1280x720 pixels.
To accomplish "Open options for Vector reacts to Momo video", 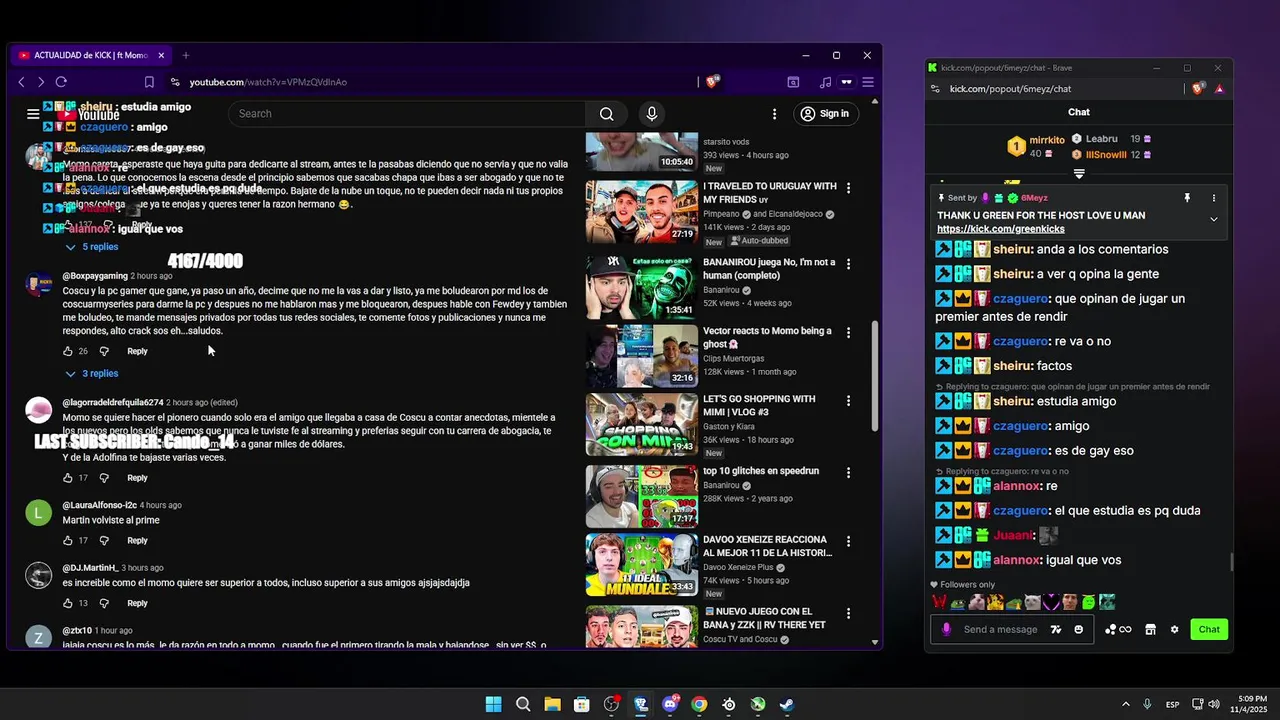I will [x=849, y=332].
